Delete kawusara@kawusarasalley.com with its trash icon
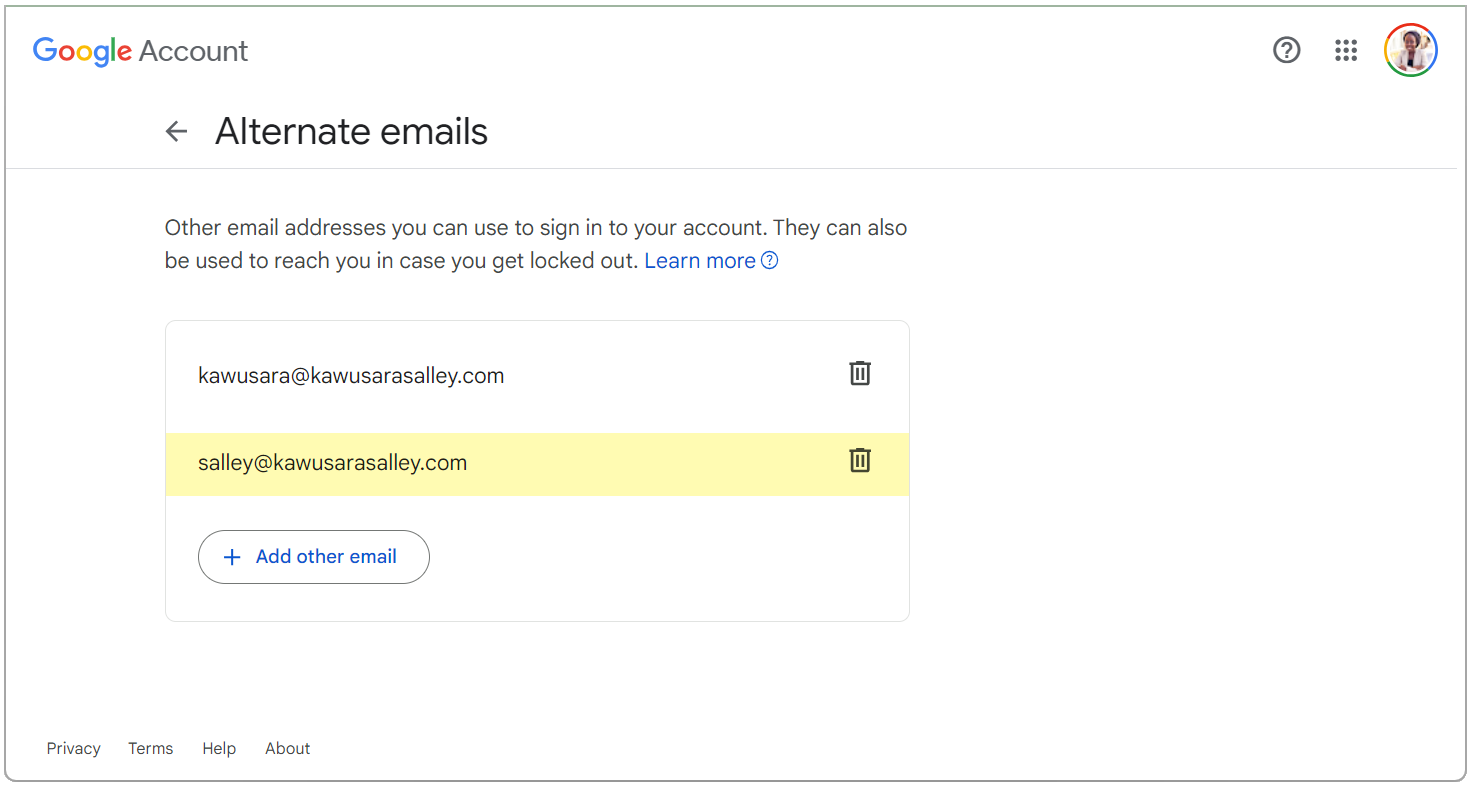This screenshot has height=787, width=1472. (860, 374)
